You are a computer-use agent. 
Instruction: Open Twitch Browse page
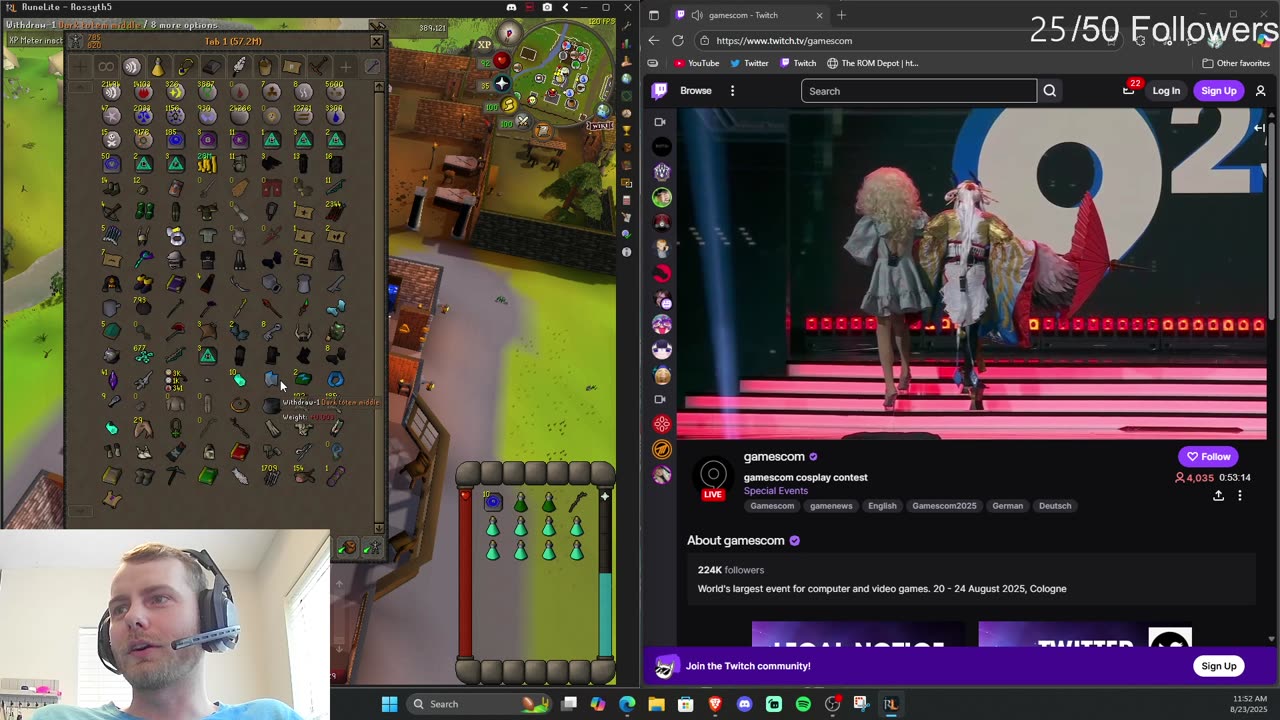coord(696,91)
